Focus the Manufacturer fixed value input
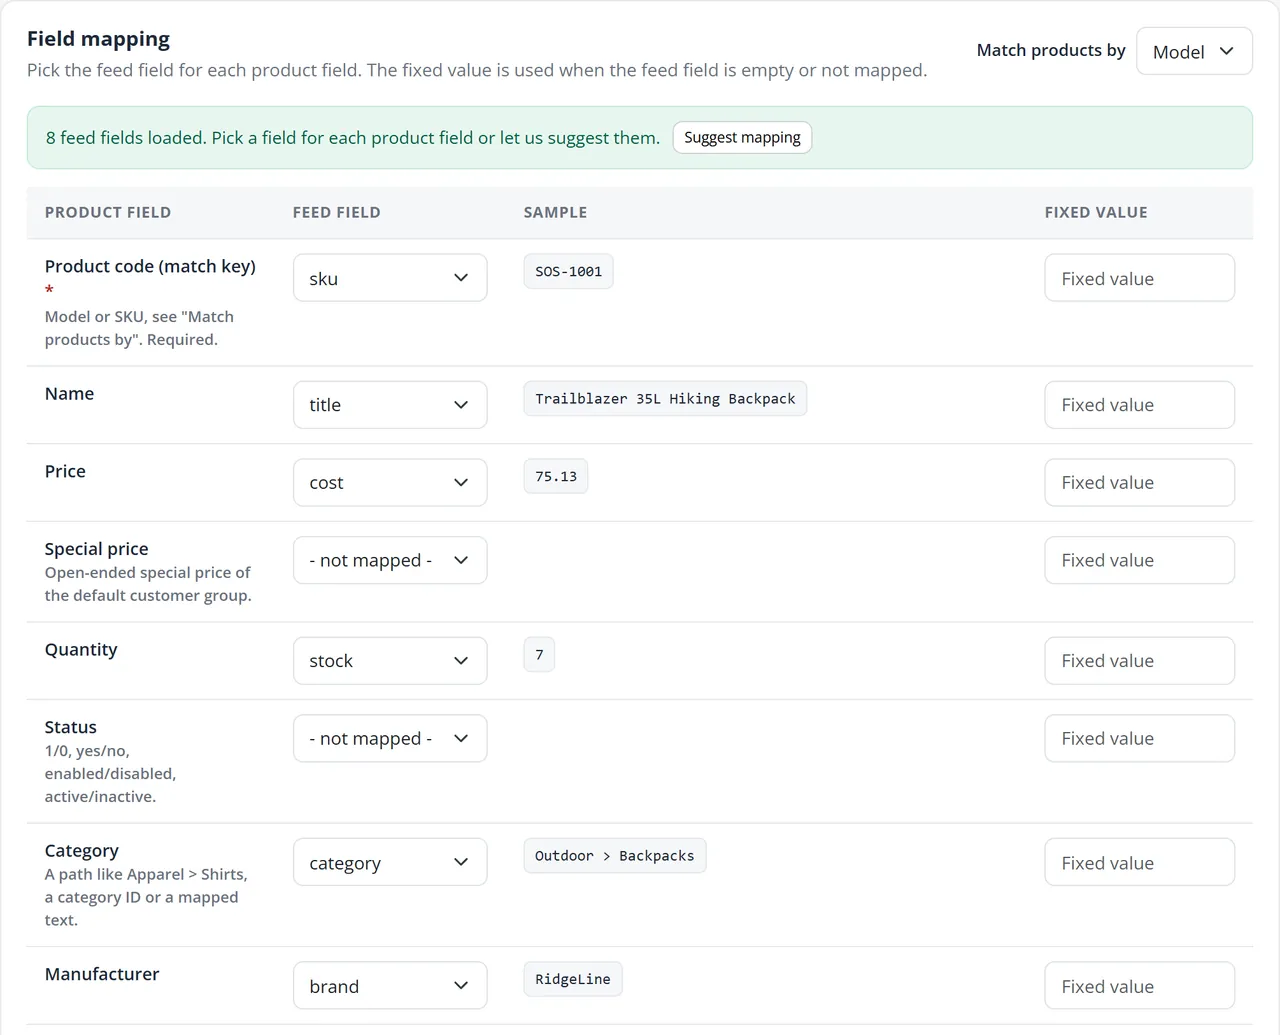 pos(1140,986)
